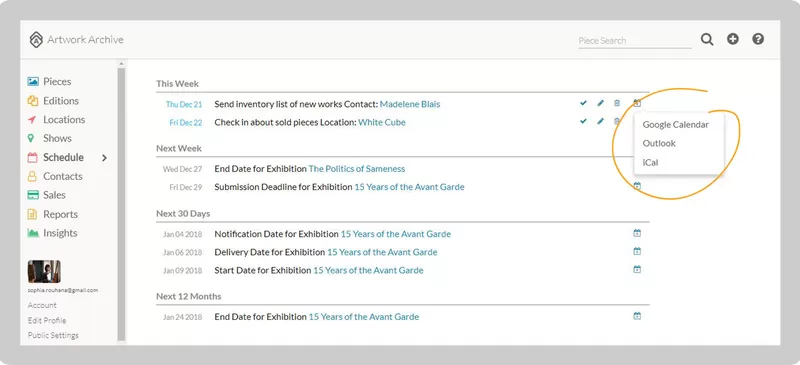Viewport: 800px width, 365px height.
Task: Click calendar export icon for Jan 06 2018
Action: (637, 251)
